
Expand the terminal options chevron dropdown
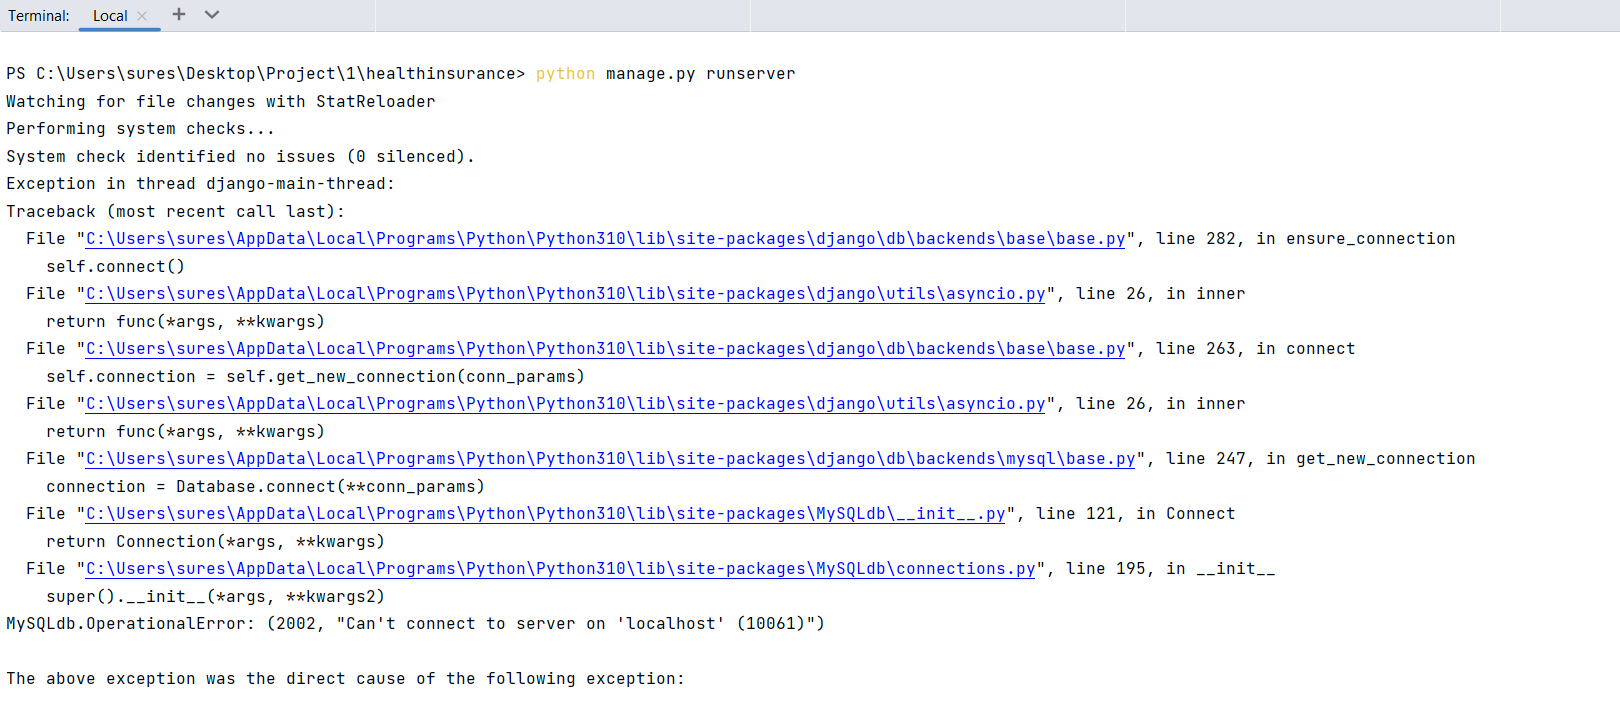pos(212,15)
